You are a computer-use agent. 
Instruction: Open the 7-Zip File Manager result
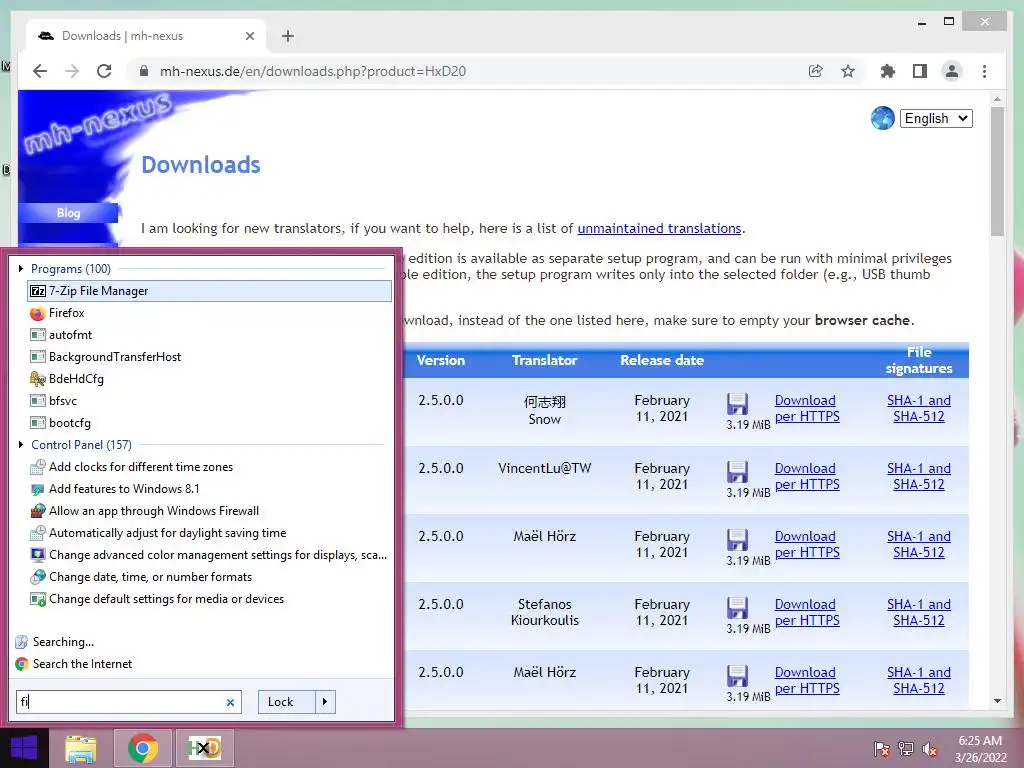tap(209, 291)
